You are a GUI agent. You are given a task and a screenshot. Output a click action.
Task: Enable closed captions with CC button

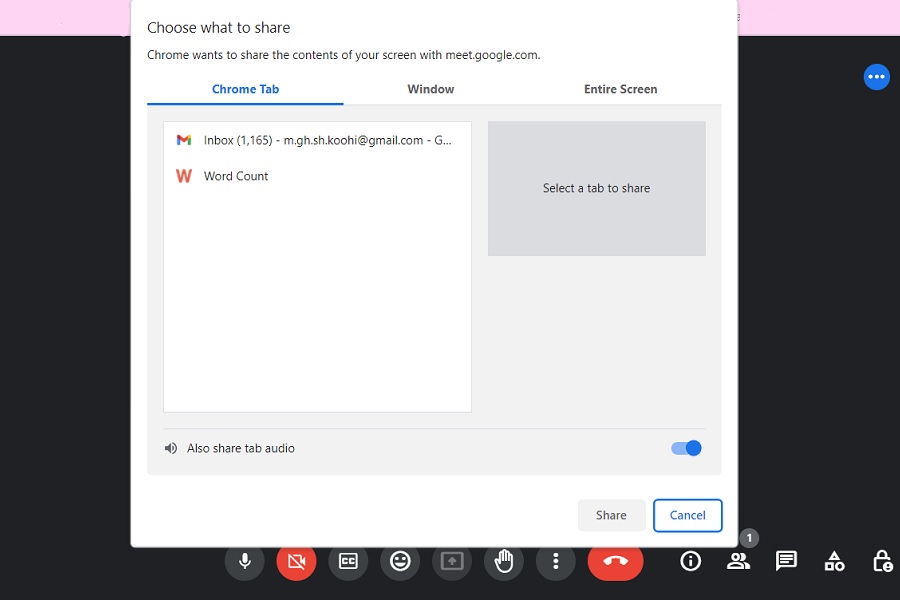[x=348, y=561]
